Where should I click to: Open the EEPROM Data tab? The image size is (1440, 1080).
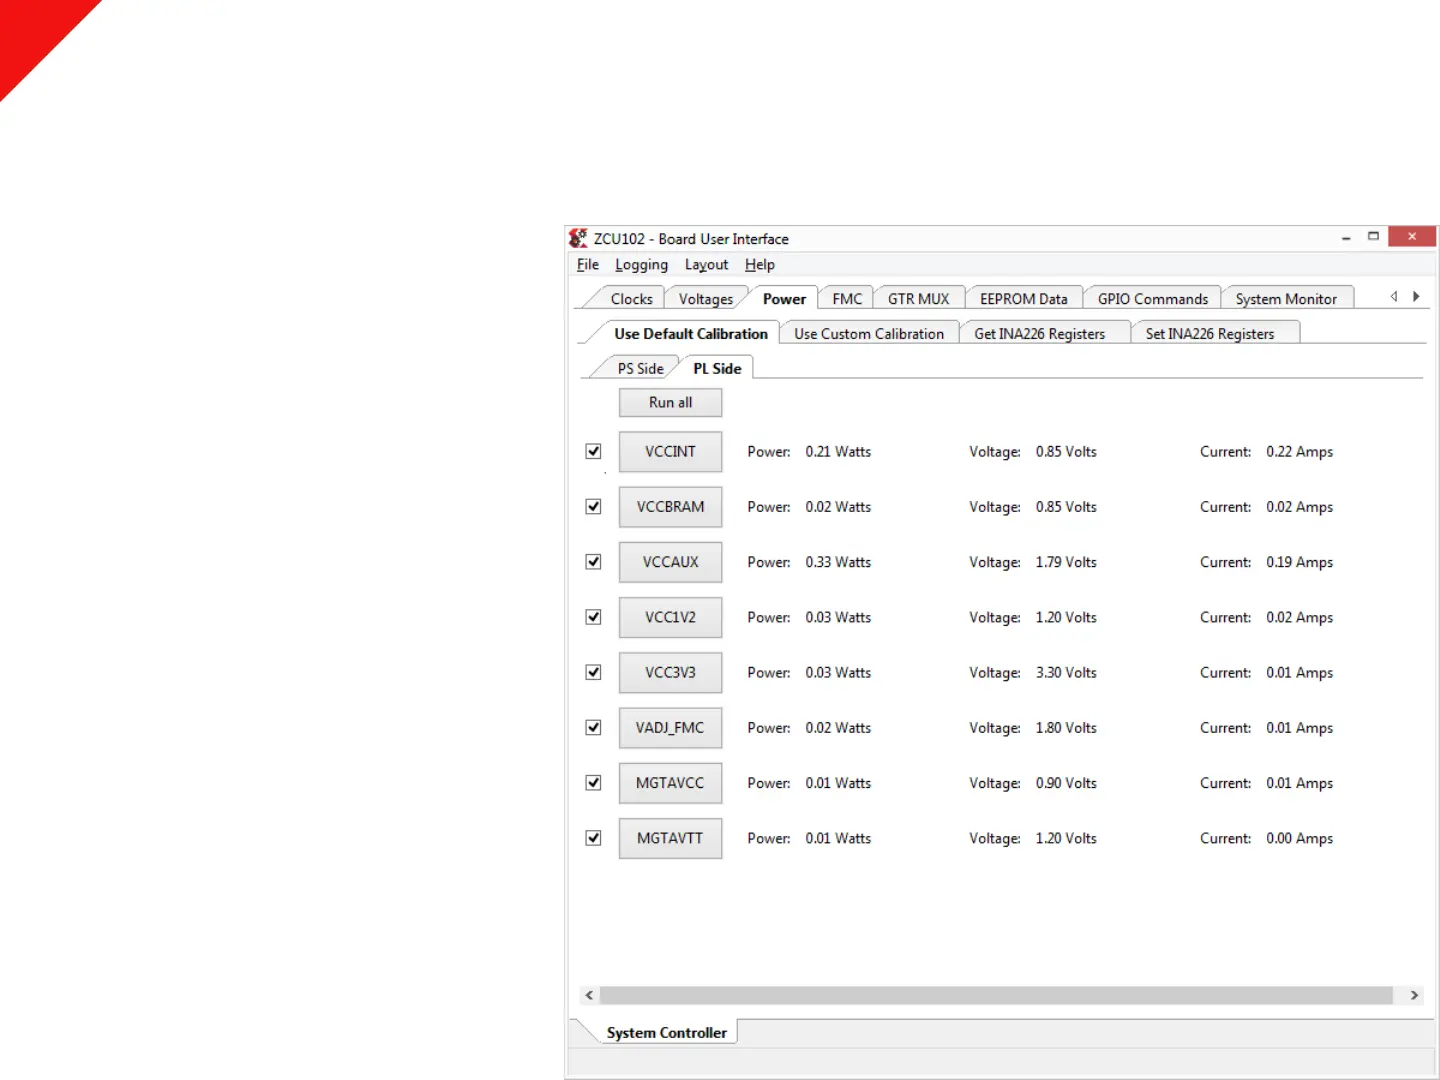point(1024,299)
